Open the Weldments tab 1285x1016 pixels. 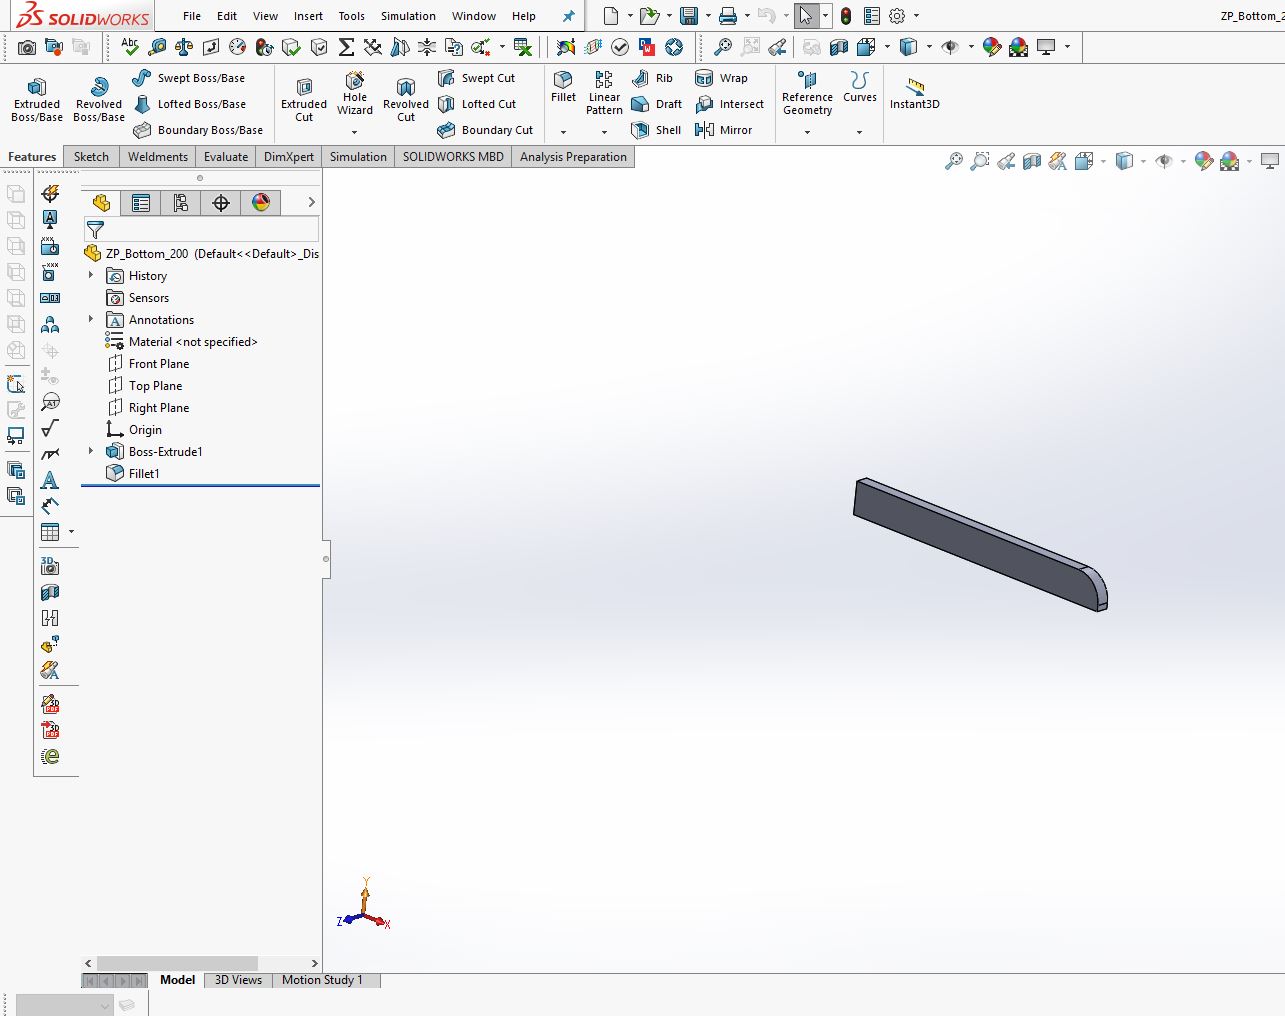click(x=158, y=157)
